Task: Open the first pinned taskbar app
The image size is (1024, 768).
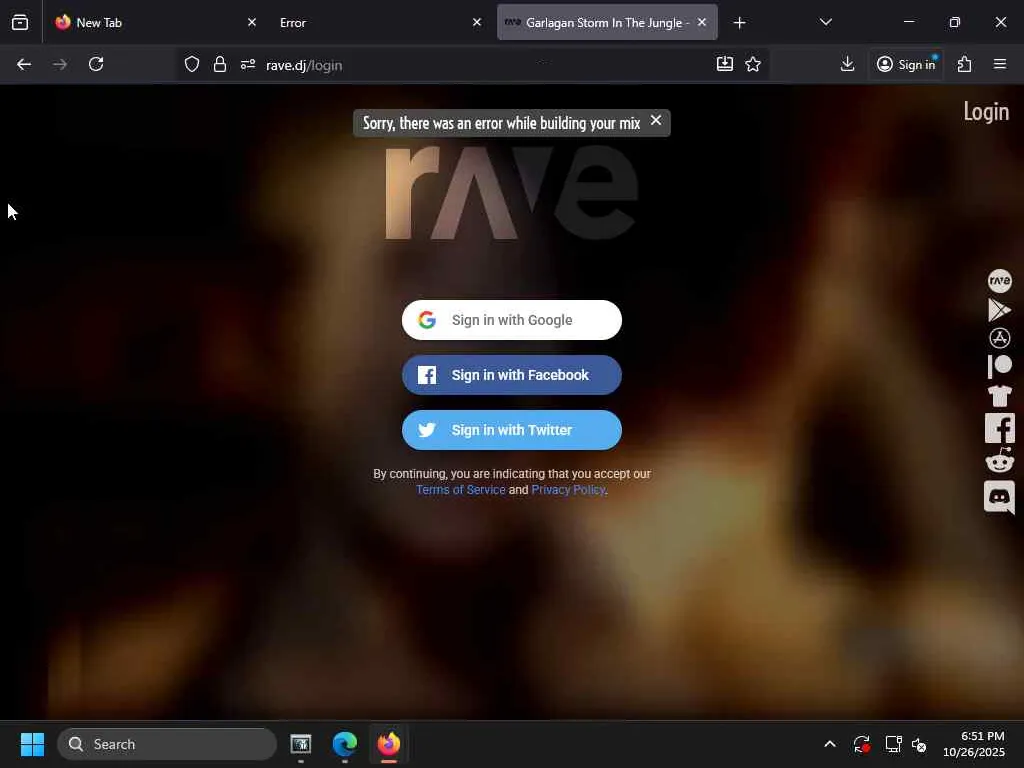Action: pyautogui.click(x=300, y=744)
